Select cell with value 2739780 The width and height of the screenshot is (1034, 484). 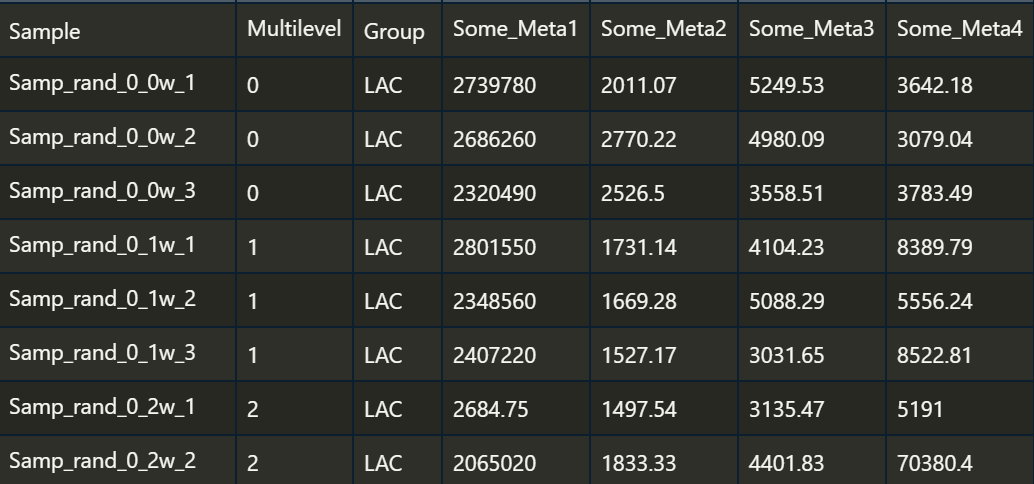(x=516, y=84)
